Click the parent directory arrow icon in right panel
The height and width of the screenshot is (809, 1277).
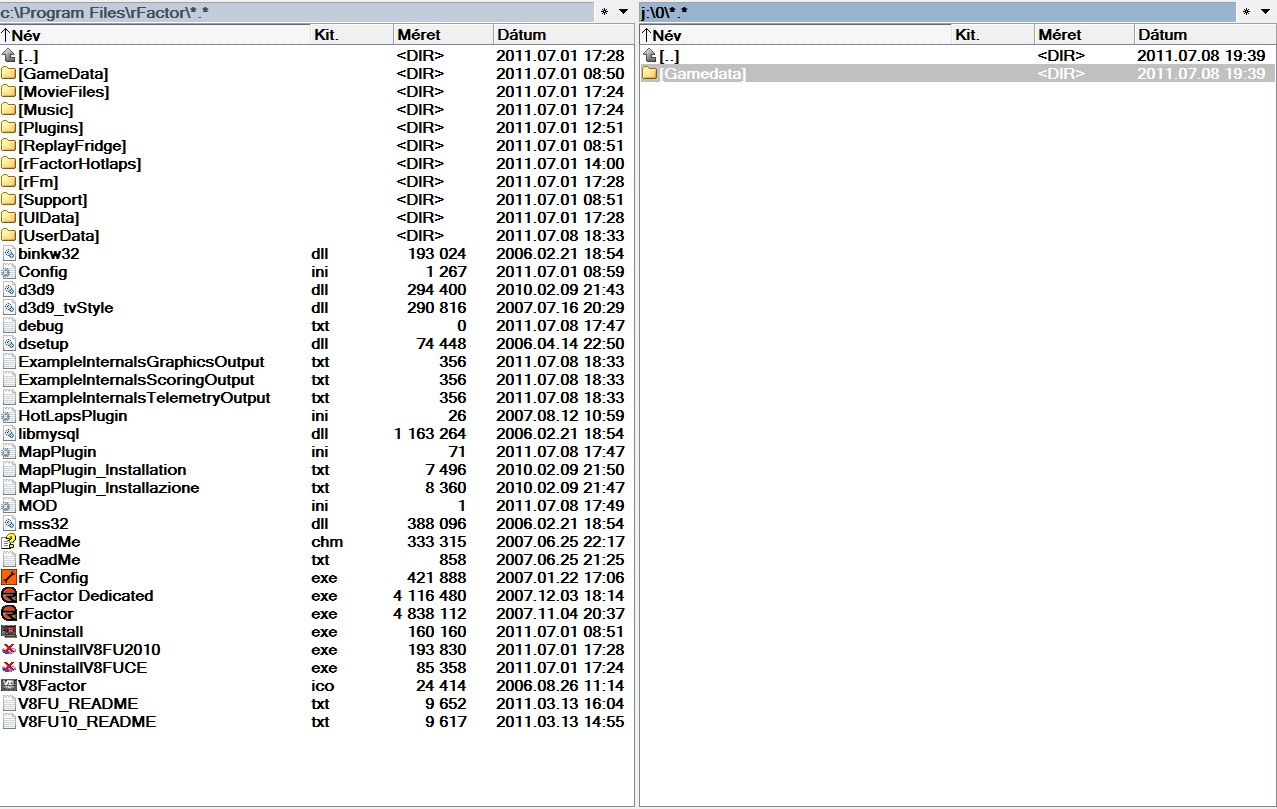coord(649,56)
